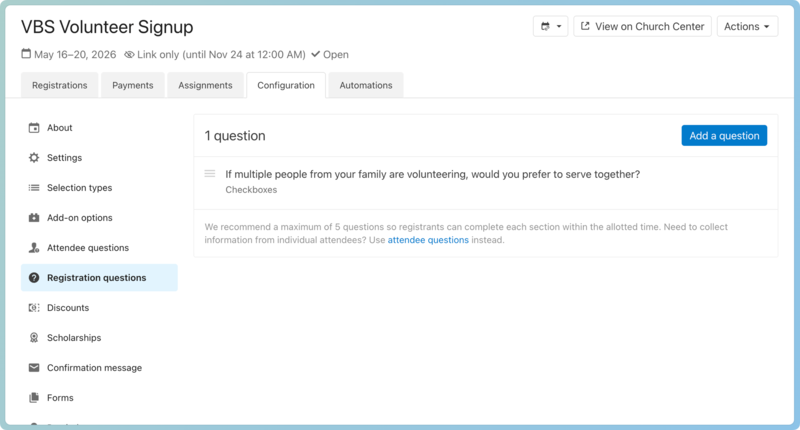The image size is (800, 430).
Task: Follow the attendee questions link
Action: (428, 240)
